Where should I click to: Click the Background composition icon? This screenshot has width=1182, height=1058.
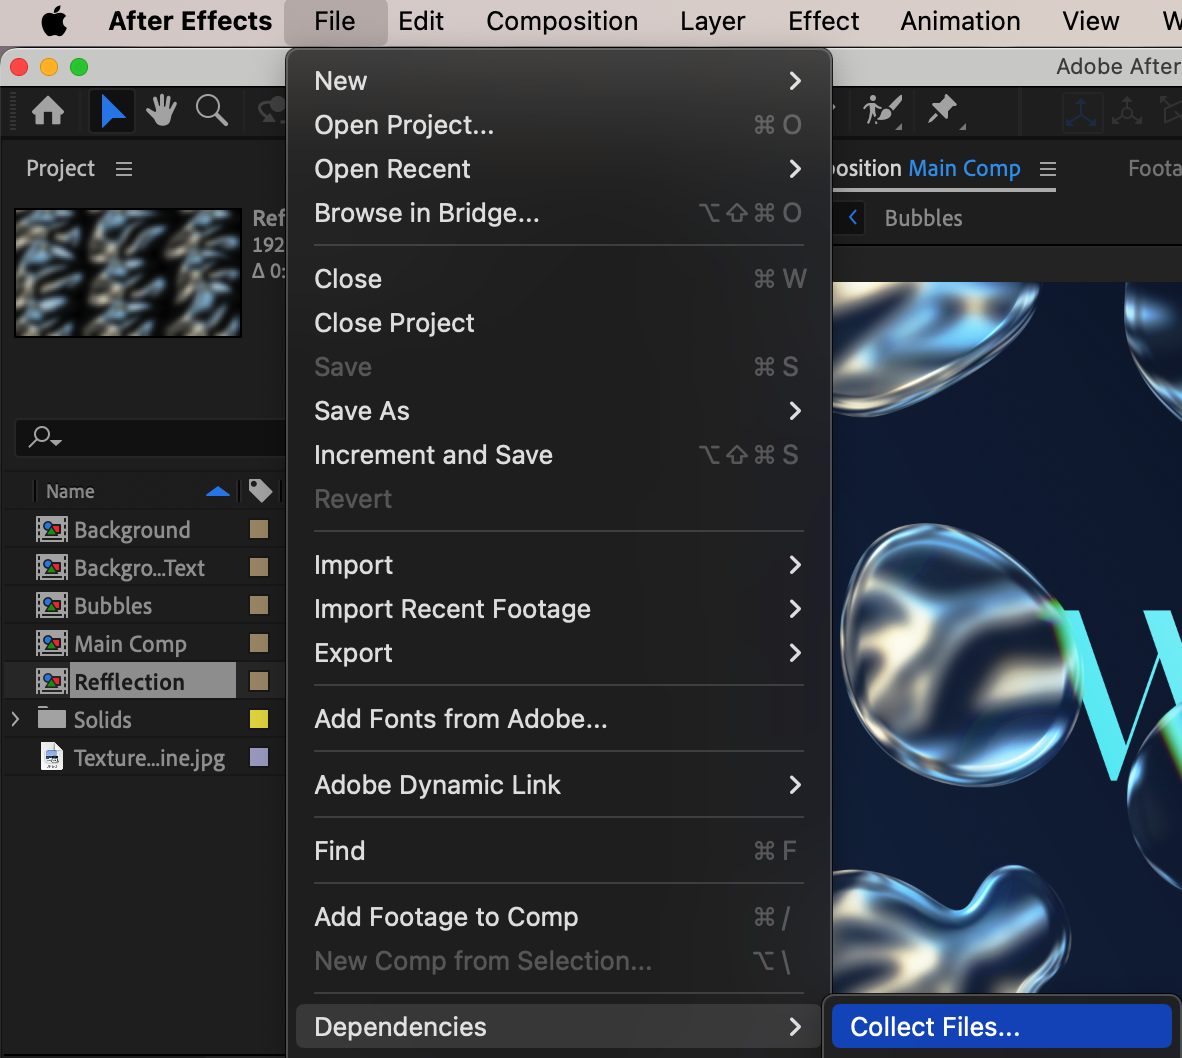tap(51, 530)
